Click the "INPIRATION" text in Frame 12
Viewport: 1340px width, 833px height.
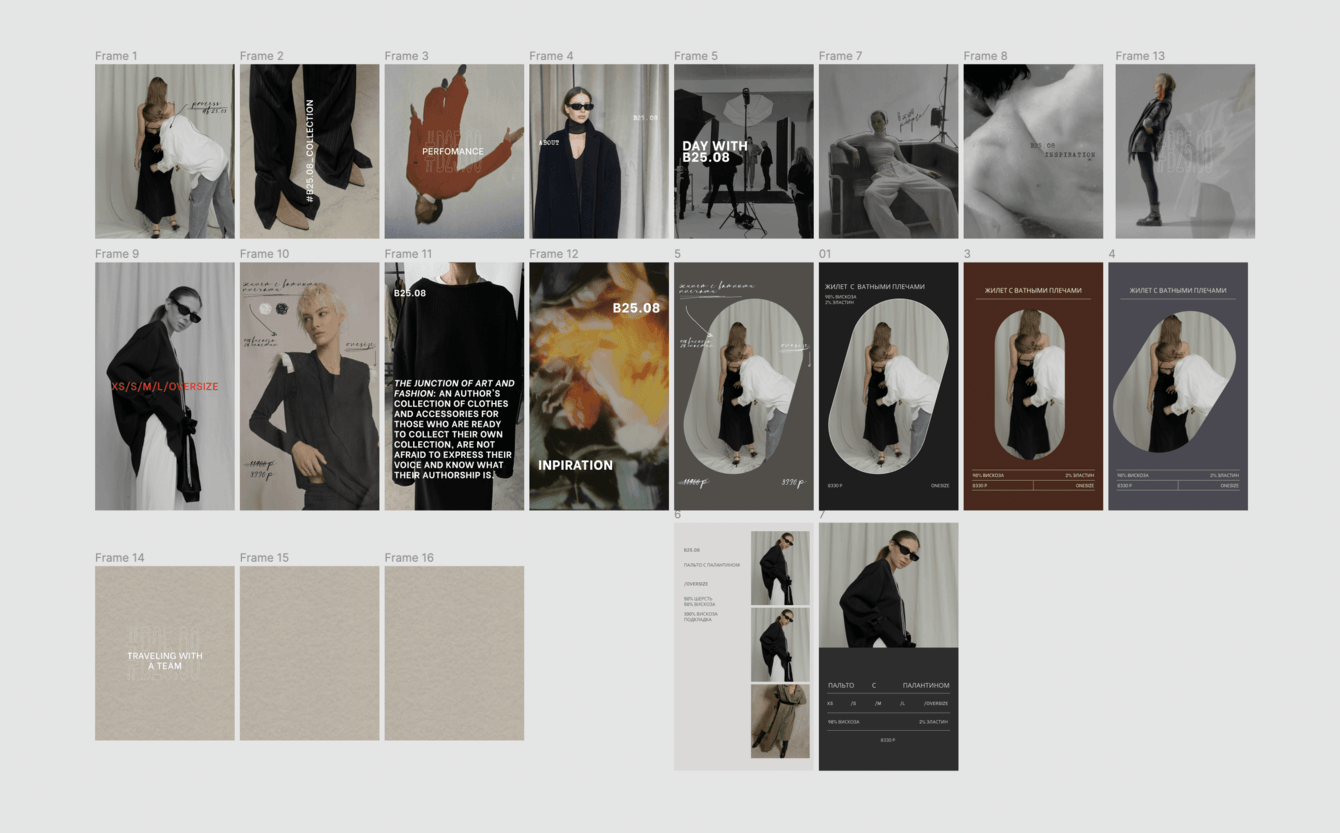click(576, 465)
